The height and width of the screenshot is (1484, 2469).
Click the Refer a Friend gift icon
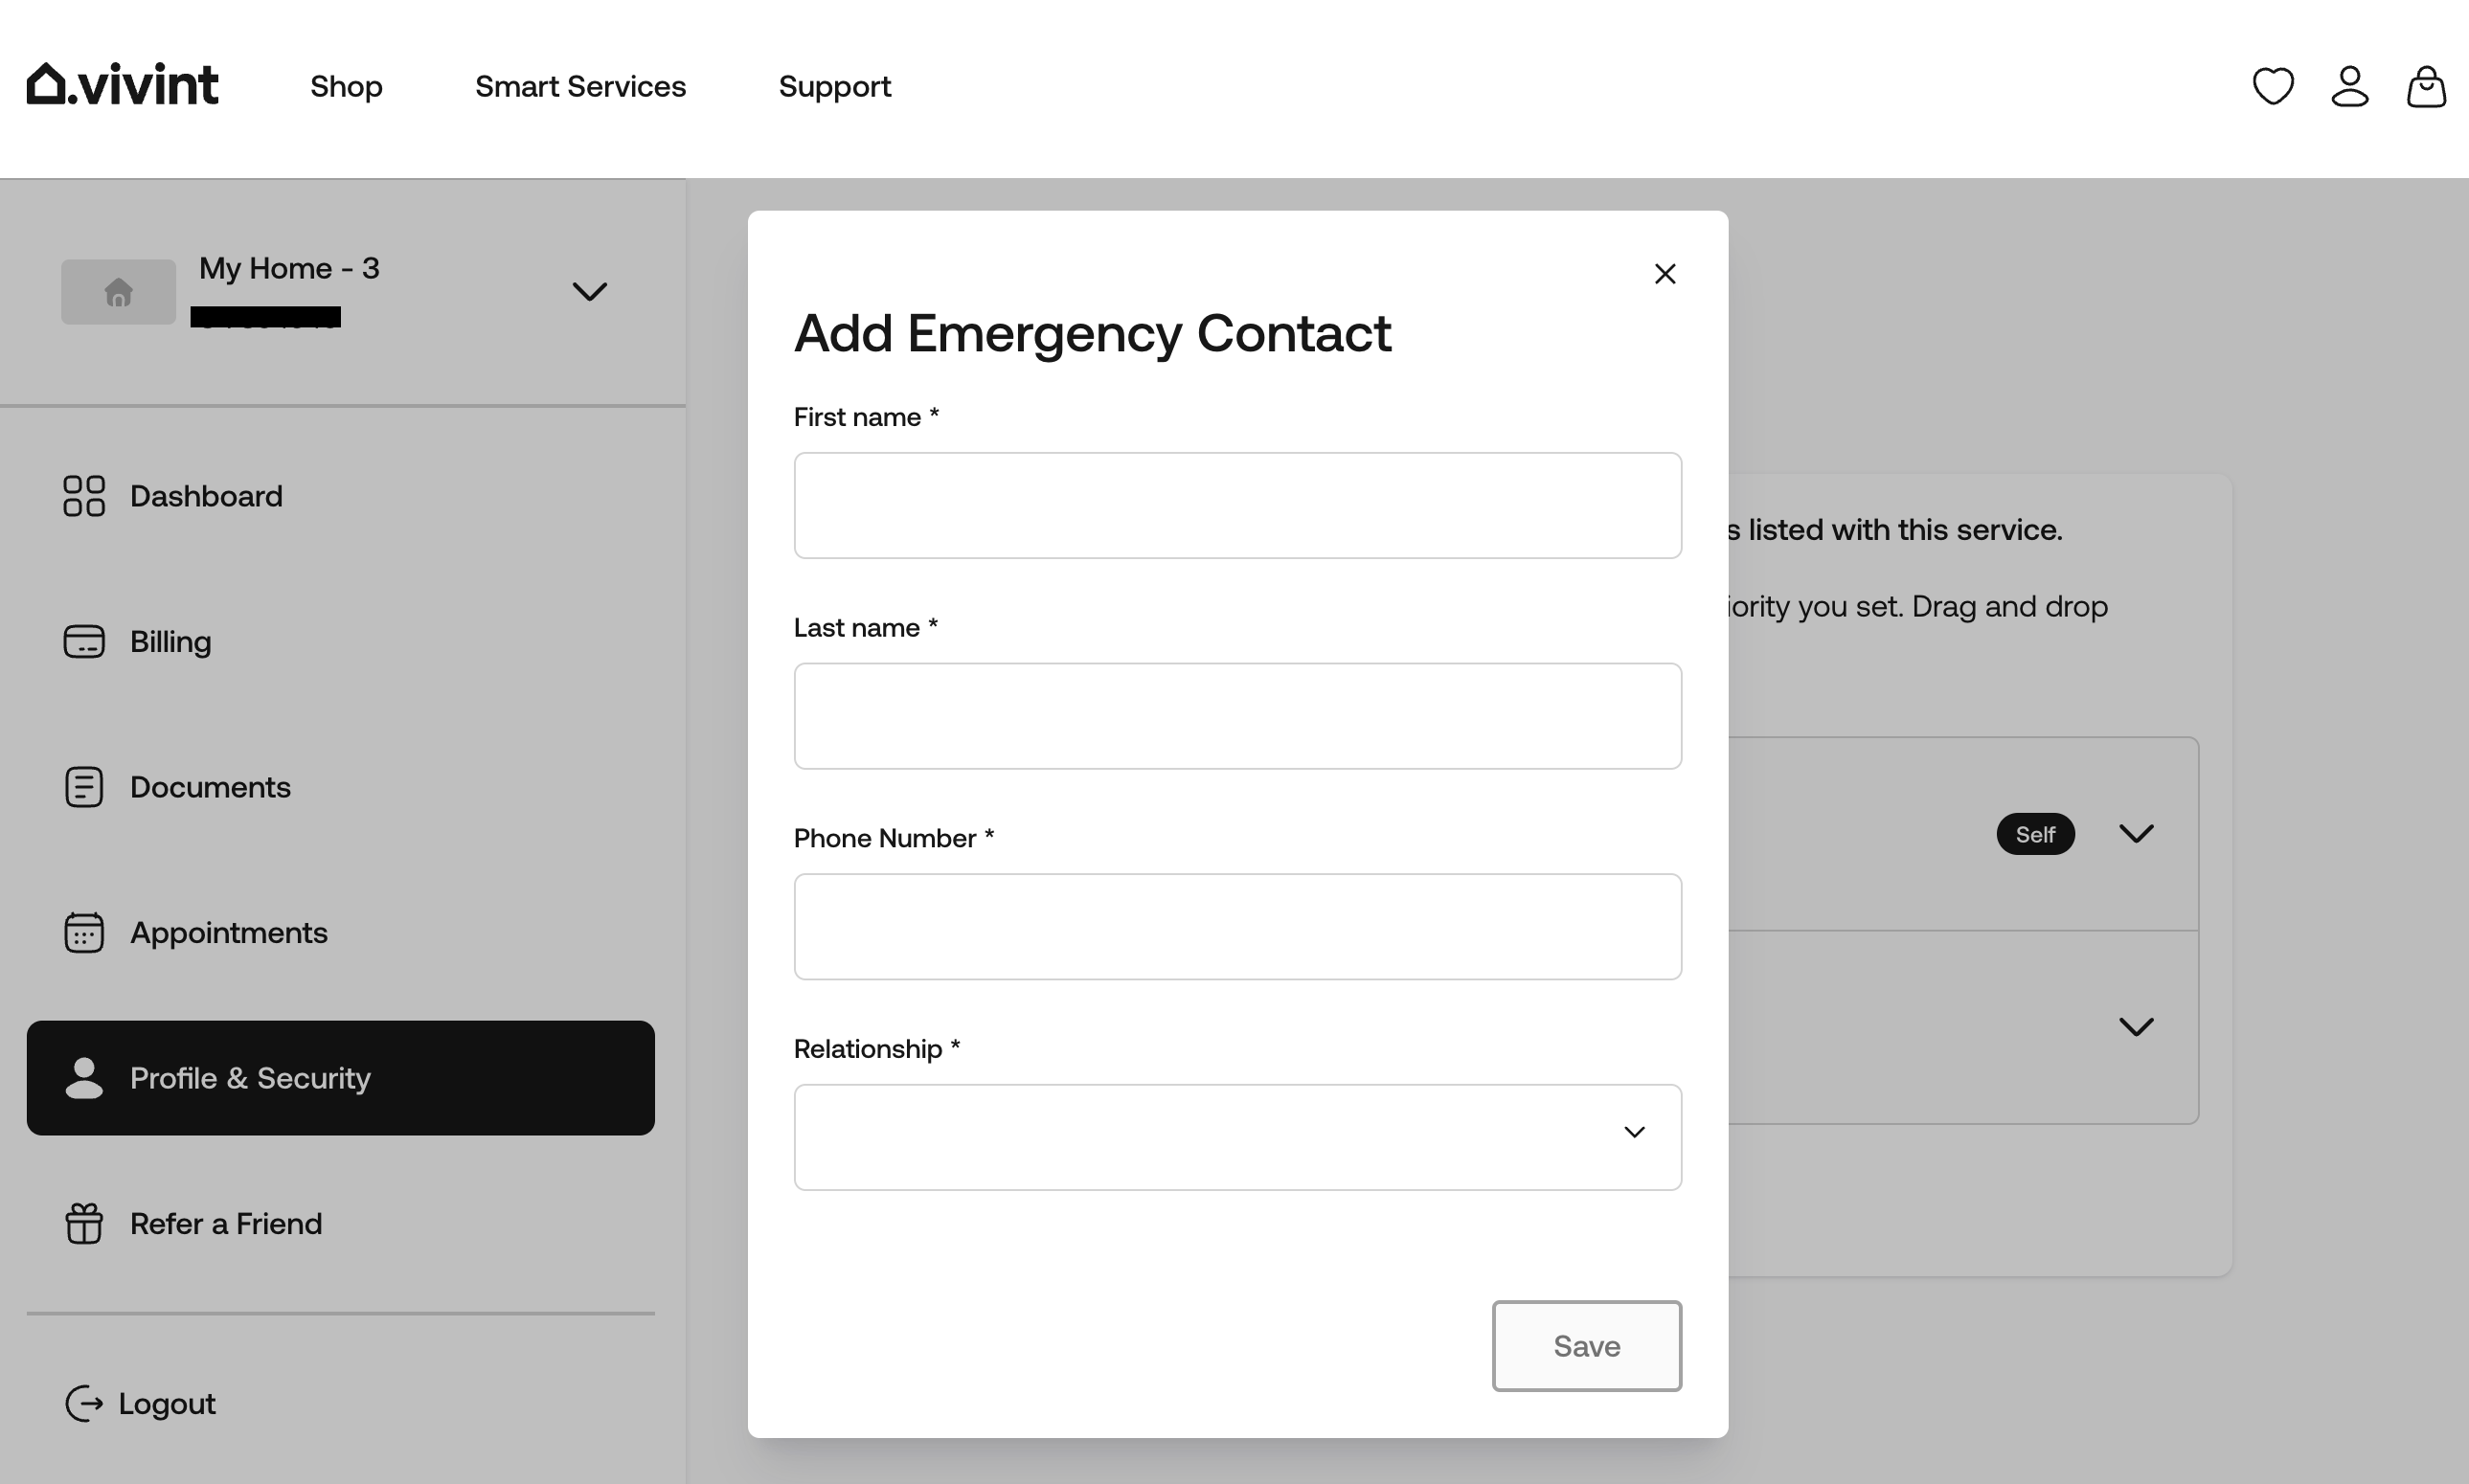pyautogui.click(x=82, y=1222)
